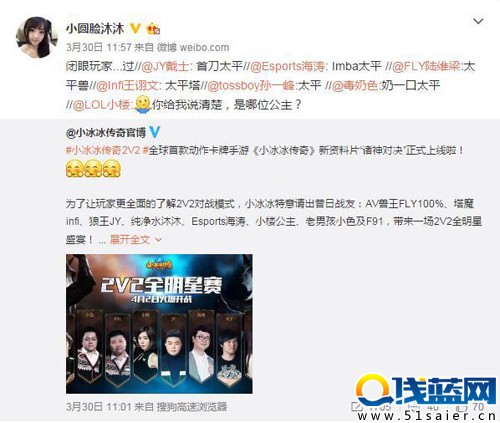Open the @Esports海涛 mention
The width and height of the screenshot is (500, 423).
pos(287,66)
